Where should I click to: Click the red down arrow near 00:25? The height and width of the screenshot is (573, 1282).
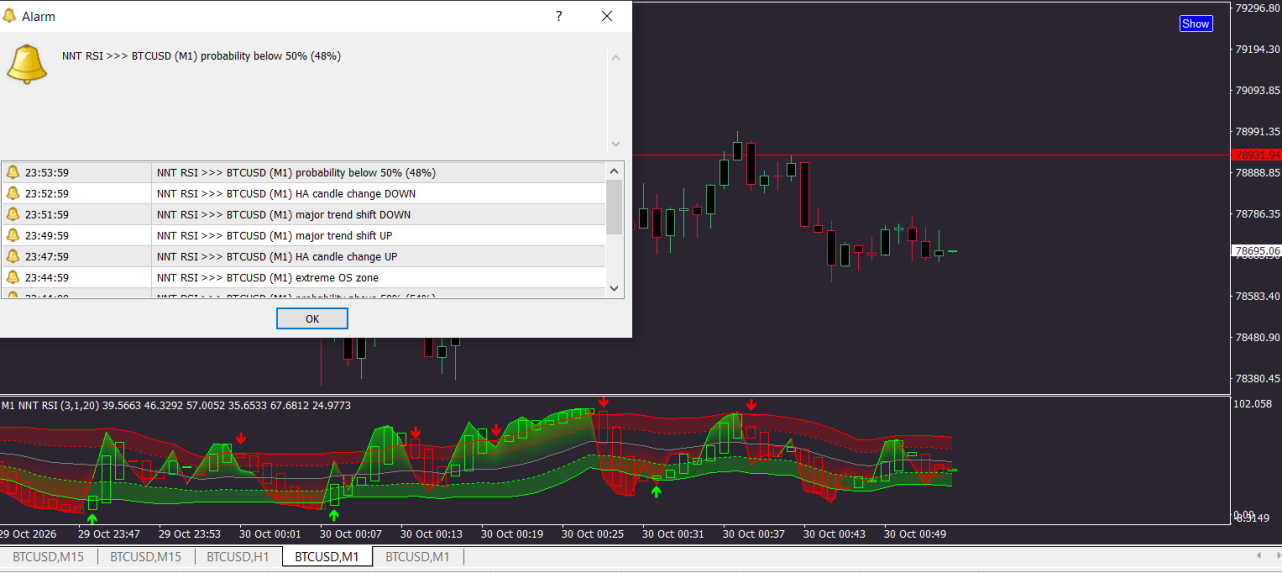[603, 402]
